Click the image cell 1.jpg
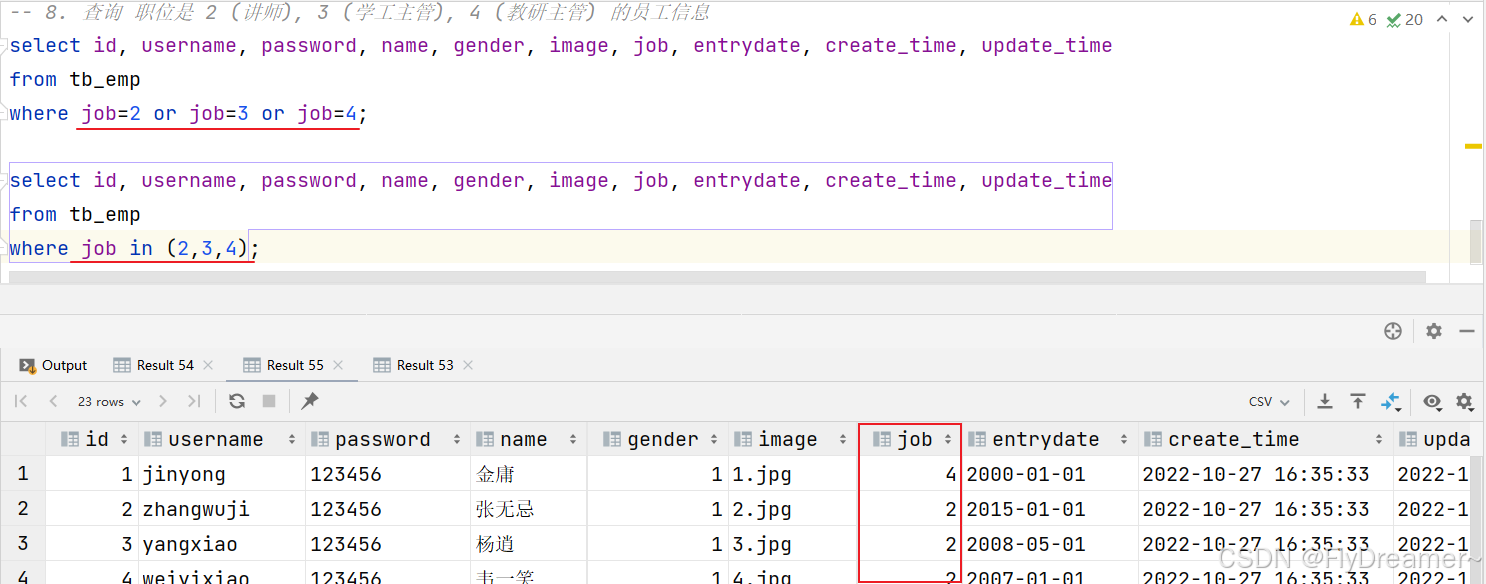This screenshot has width=1486, height=584. coord(792,474)
